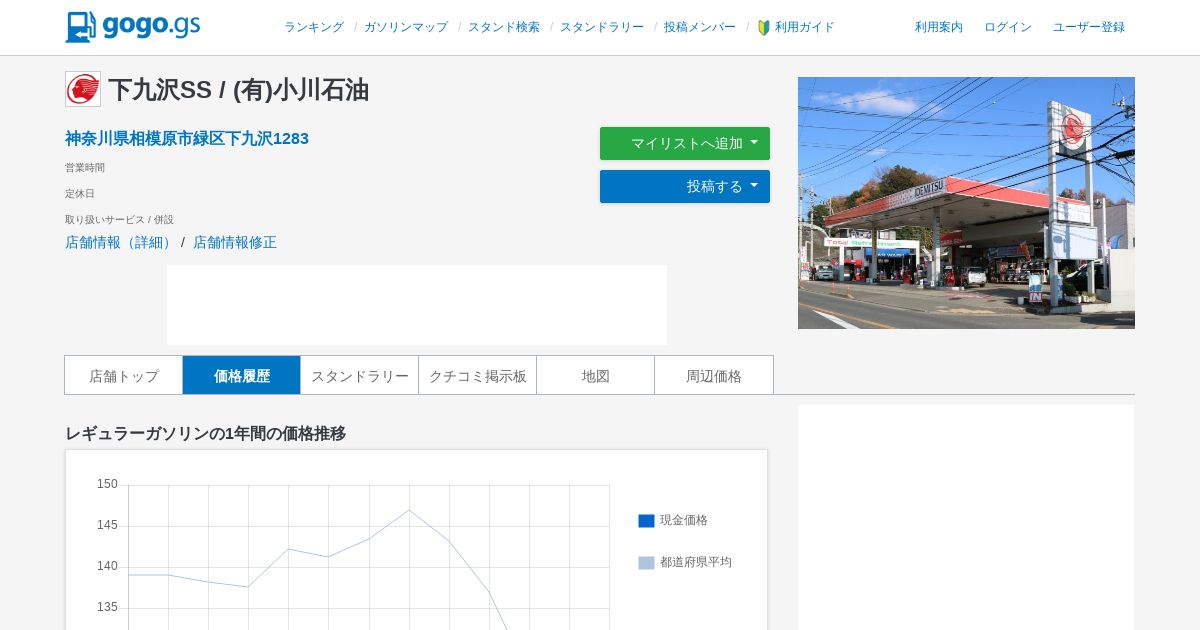This screenshot has width=1200, height=630.
Task: Switch to スタンドラリー tab below the banner
Action: click(x=360, y=375)
